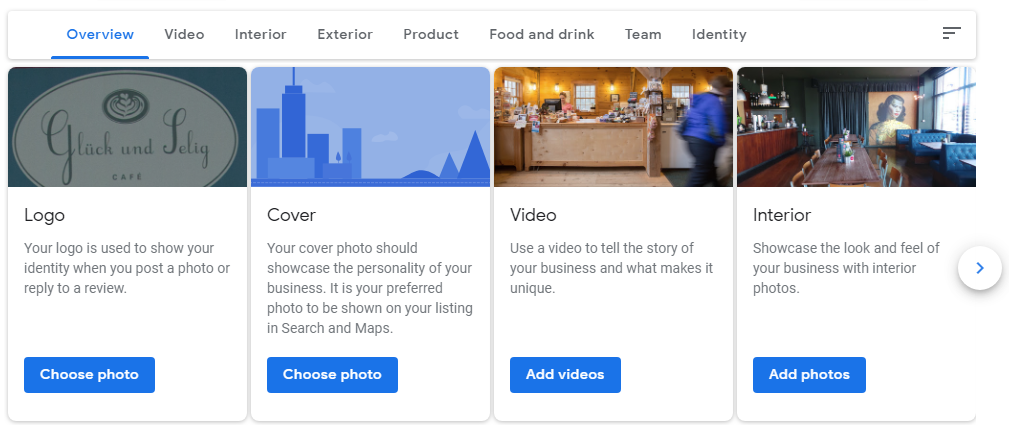Click the Add videos button

[565, 374]
